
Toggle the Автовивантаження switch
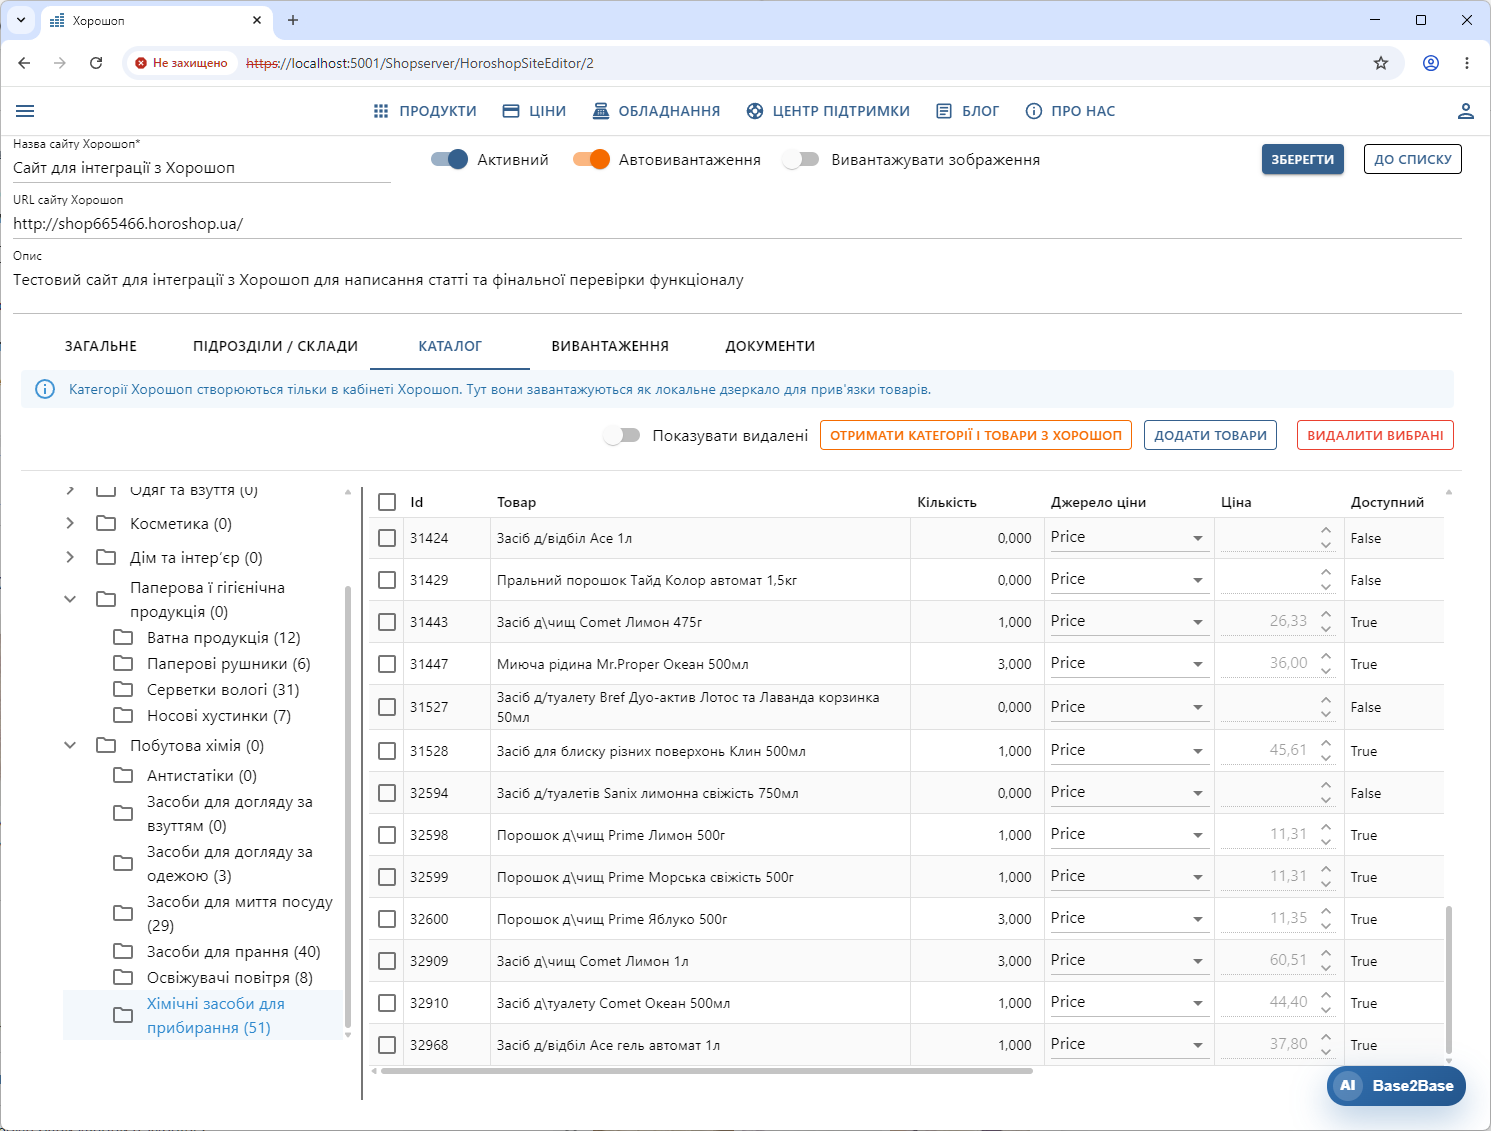coord(591,159)
